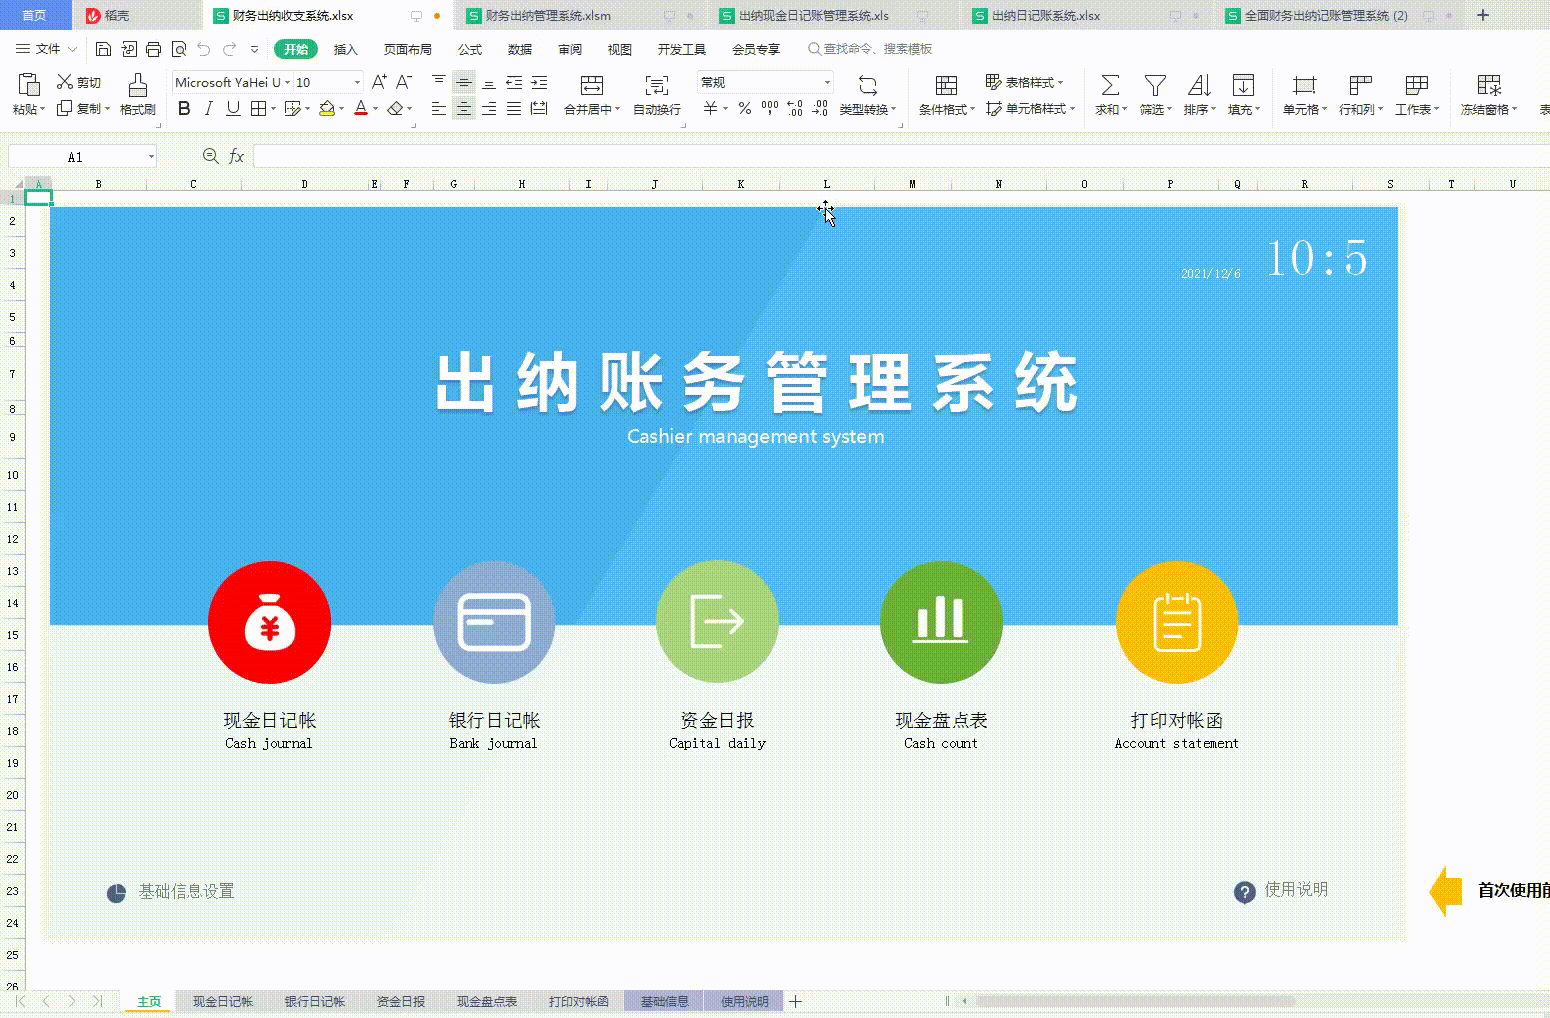Open the Account statement document icon
Image resolution: width=1550 pixels, height=1018 pixels.
pyautogui.click(x=1176, y=621)
